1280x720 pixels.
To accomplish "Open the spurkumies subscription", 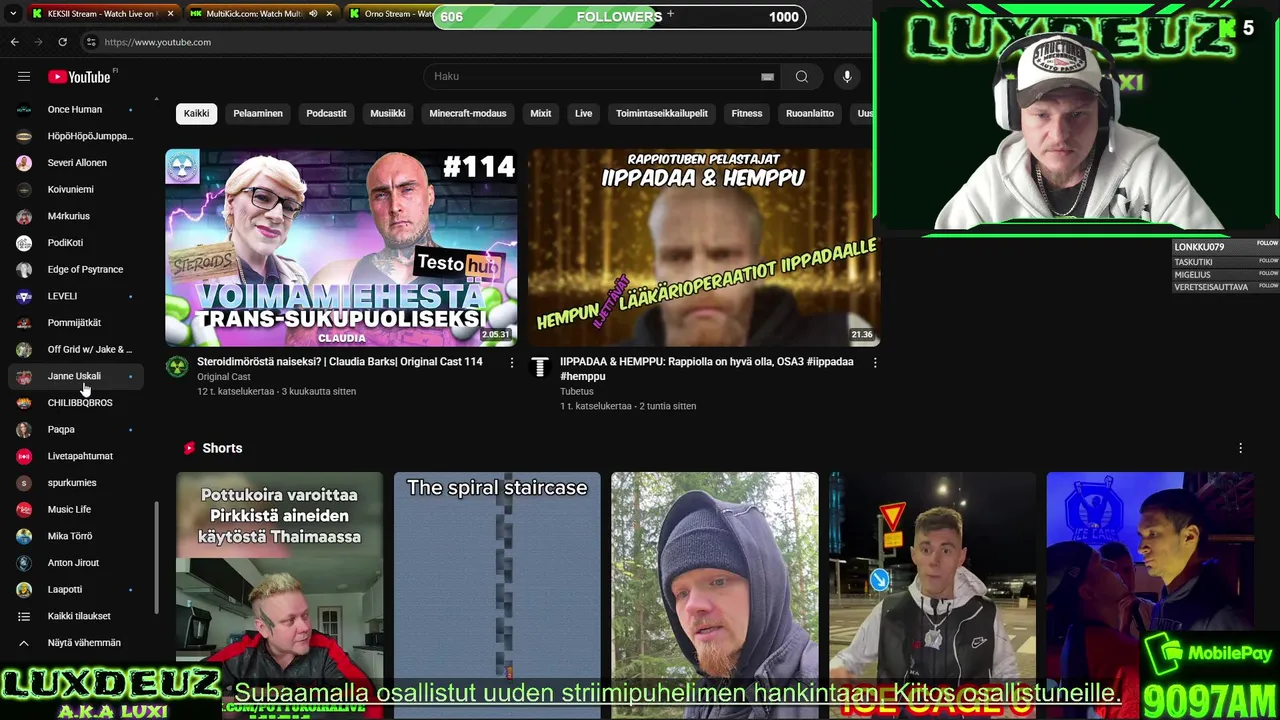I will pyautogui.click(x=76, y=483).
